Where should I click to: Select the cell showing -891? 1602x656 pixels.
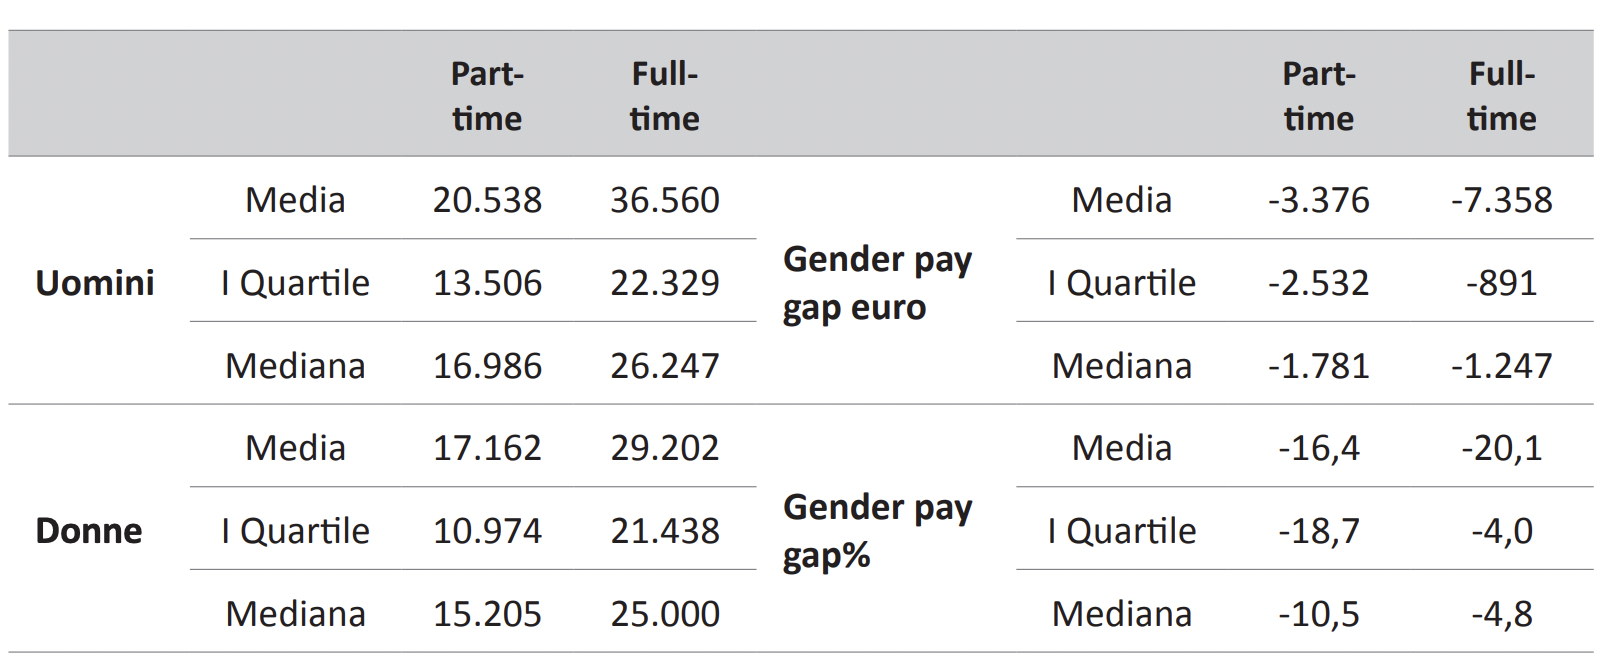coord(1501,283)
